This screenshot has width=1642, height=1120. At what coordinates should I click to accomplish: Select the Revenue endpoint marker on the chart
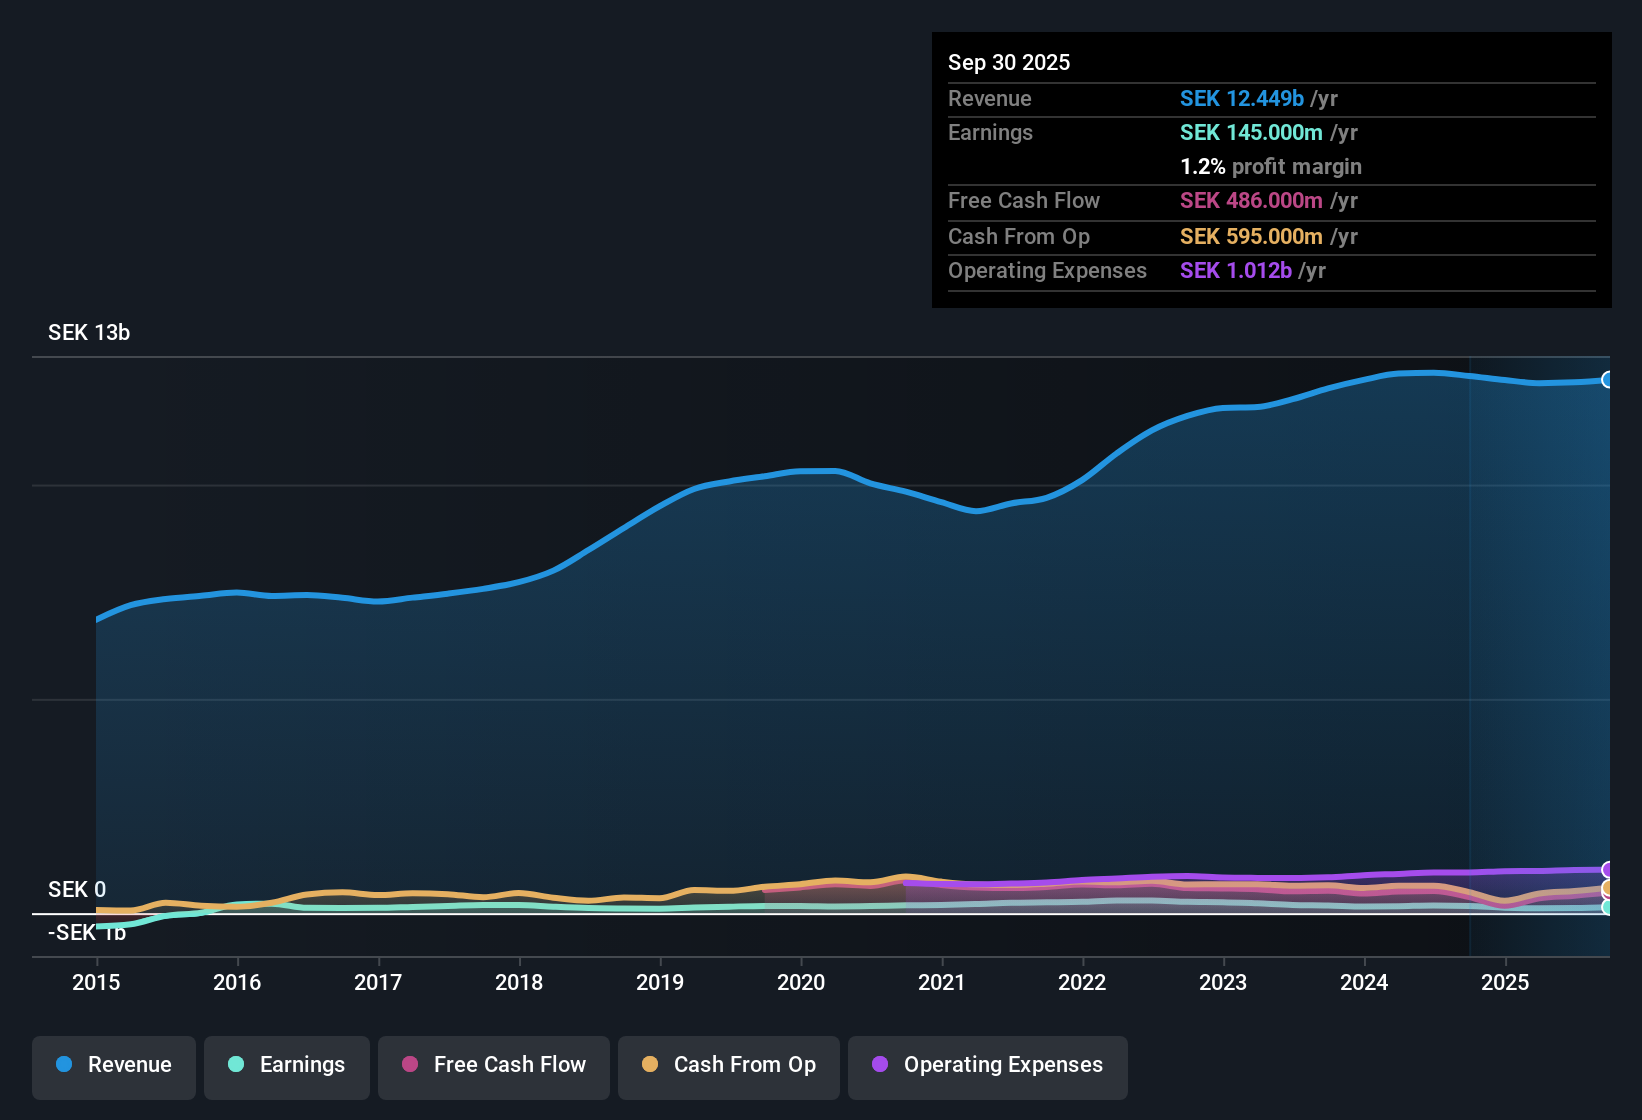click(x=1608, y=380)
